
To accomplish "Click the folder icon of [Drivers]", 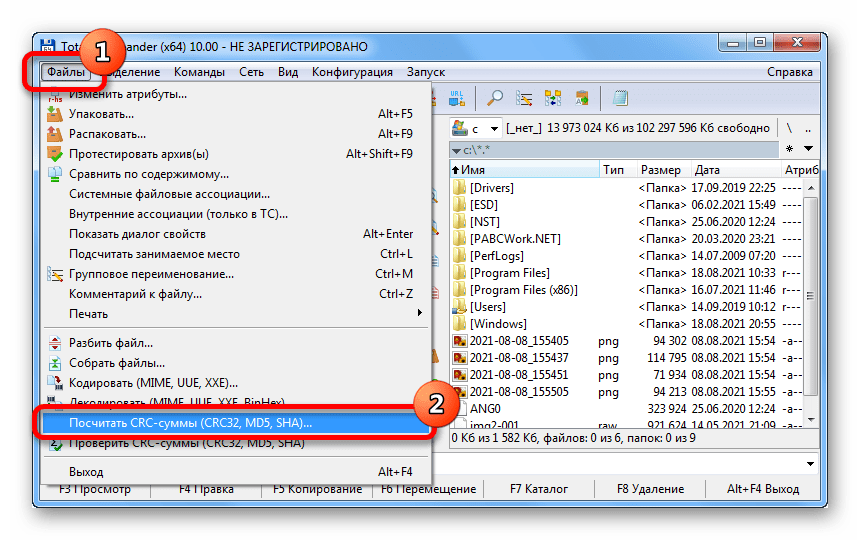I will pyautogui.click(x=460, y=188).
